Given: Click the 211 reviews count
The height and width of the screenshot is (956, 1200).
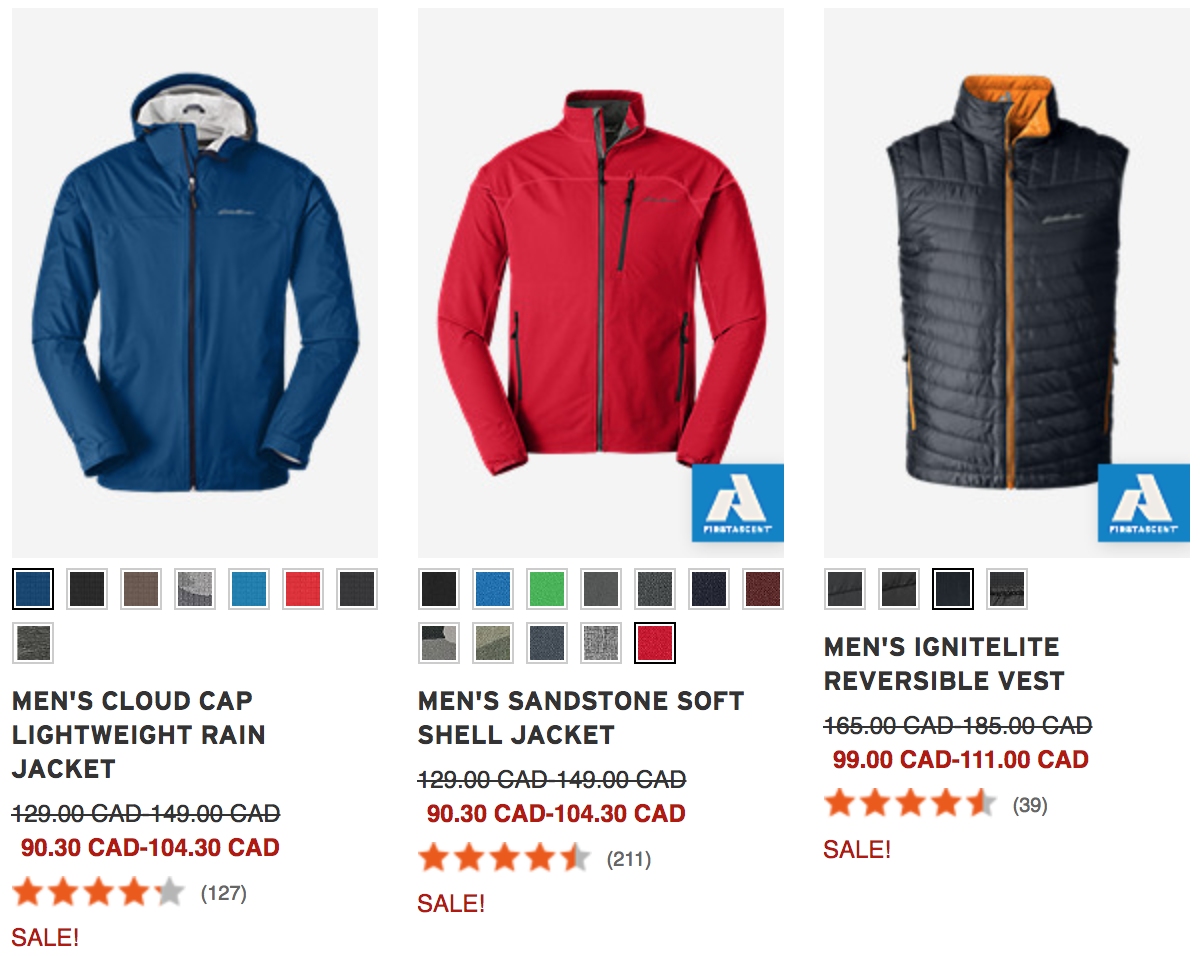Looking at the screenshot, I should pyautogui.click(x=629, y=859).
